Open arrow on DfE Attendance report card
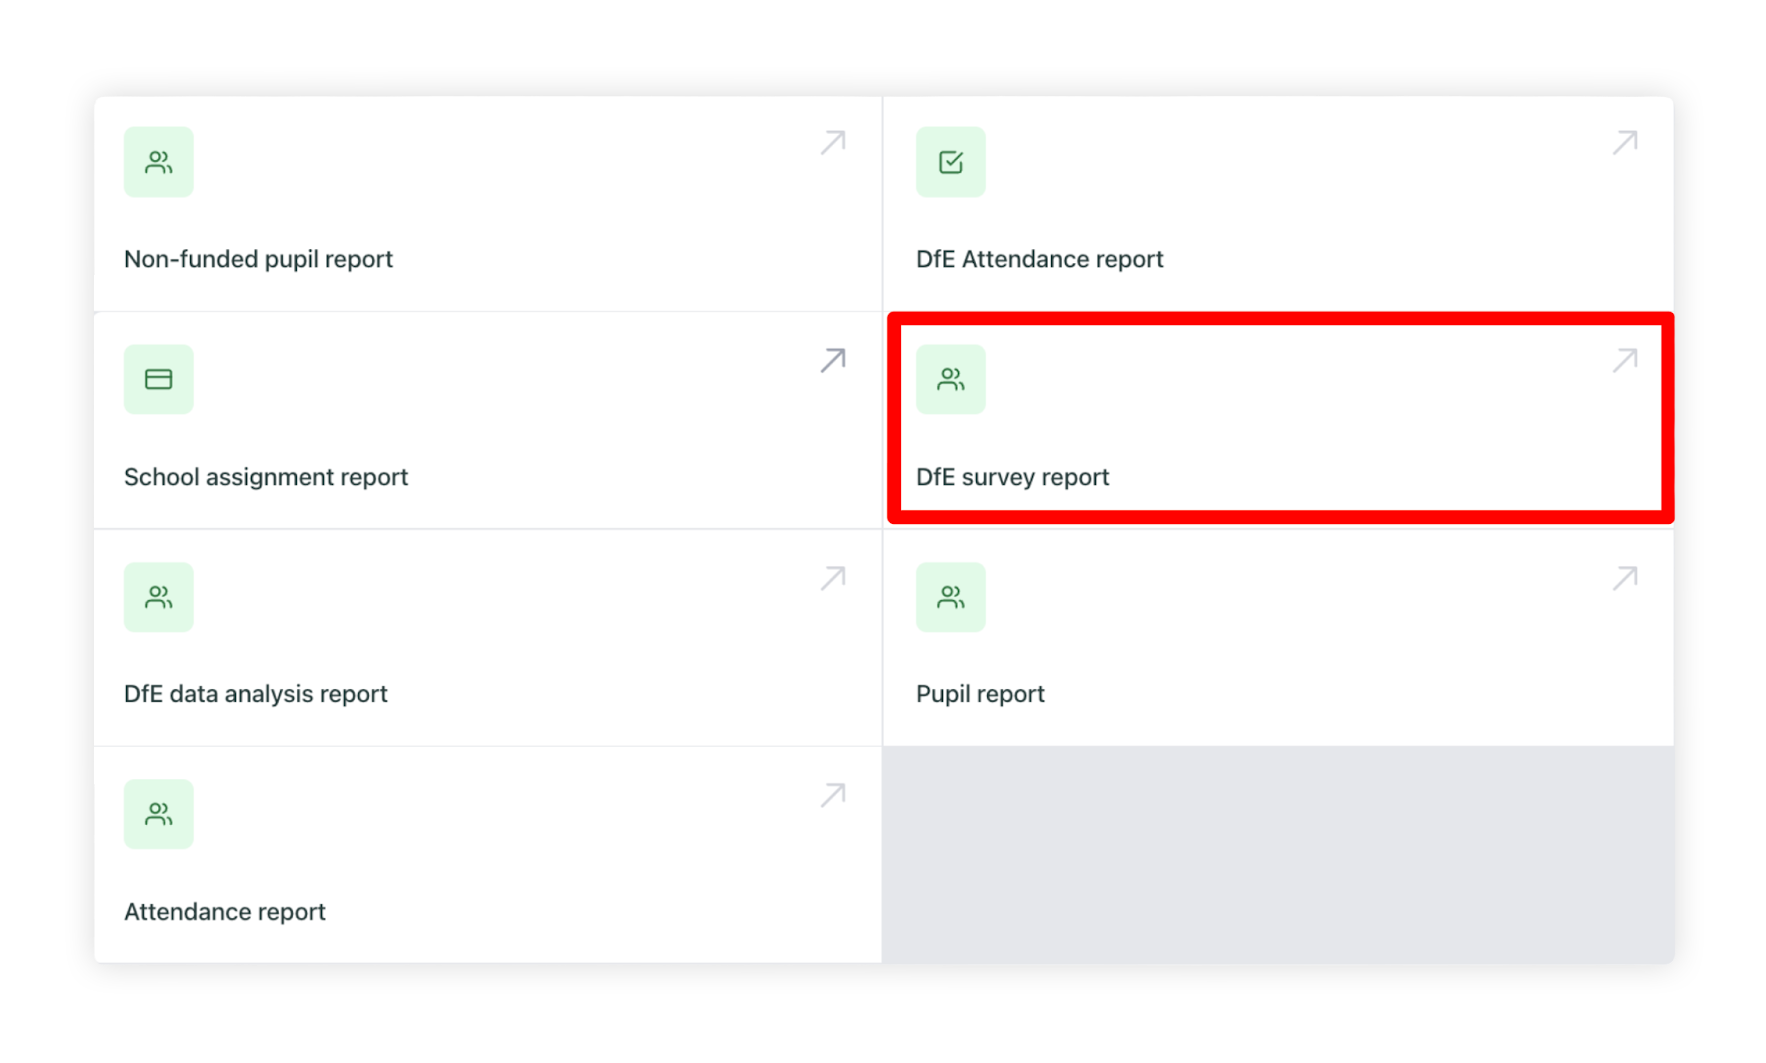1766x1063 pixels. [1625, 143]
